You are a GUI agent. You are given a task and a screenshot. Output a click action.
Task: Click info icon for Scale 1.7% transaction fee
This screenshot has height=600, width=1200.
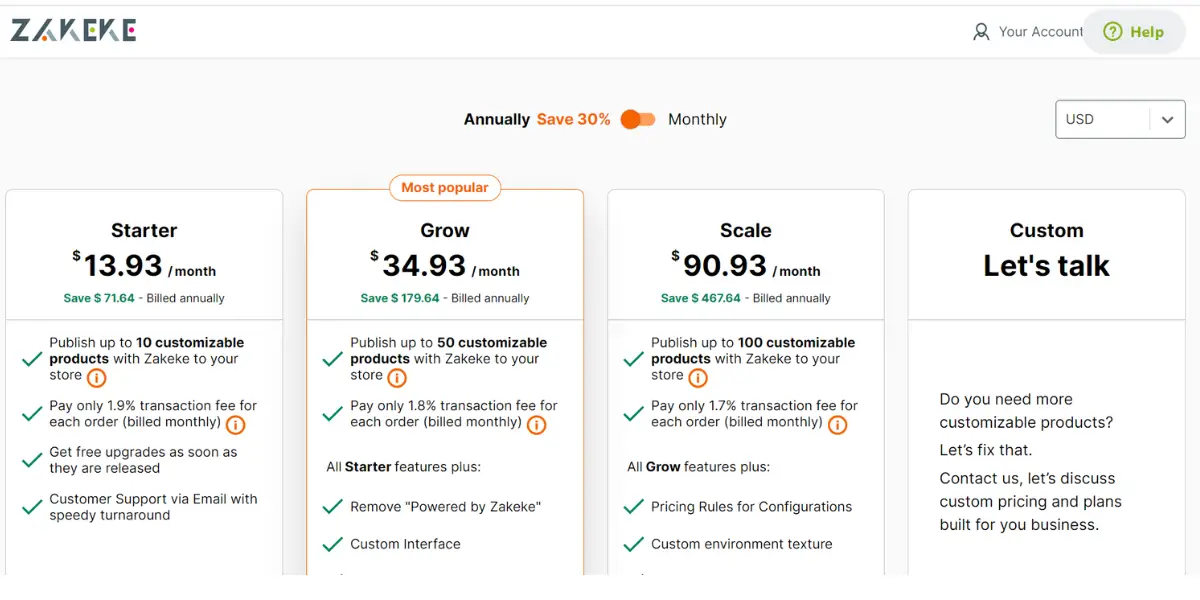click(837, 425)
